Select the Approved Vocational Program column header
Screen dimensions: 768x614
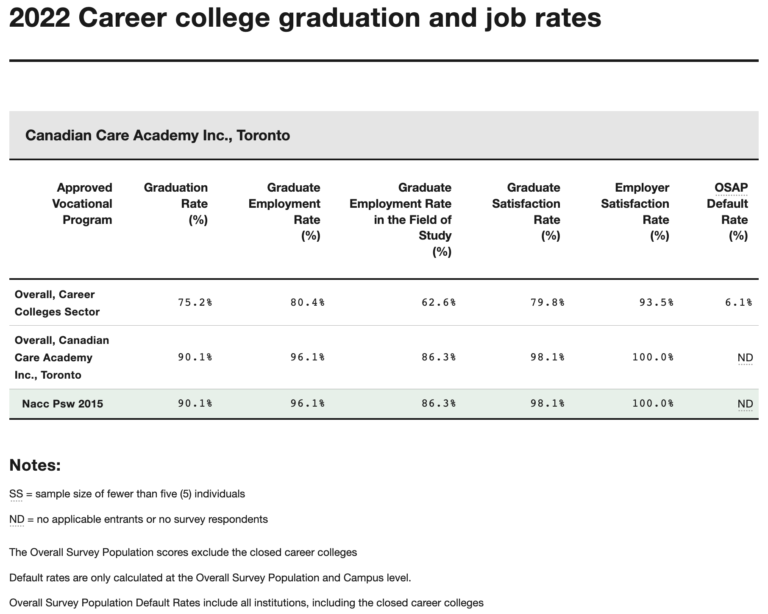tap(85, 204)
